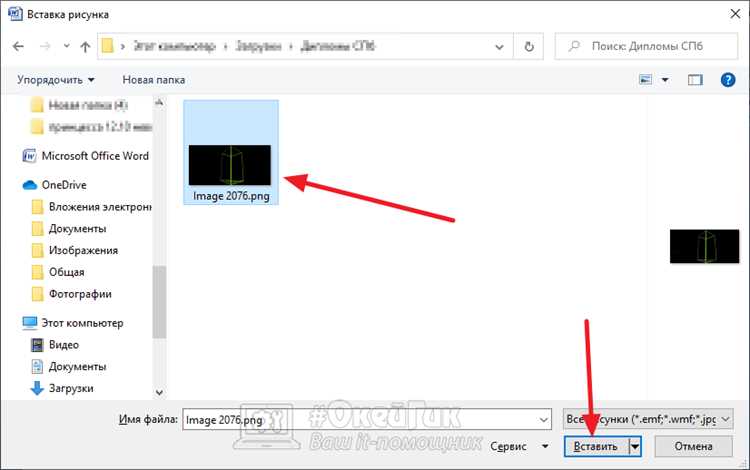The image size is (750, 470).
Task: Click the OneDrive cloud icon
Action: [30, 185]
